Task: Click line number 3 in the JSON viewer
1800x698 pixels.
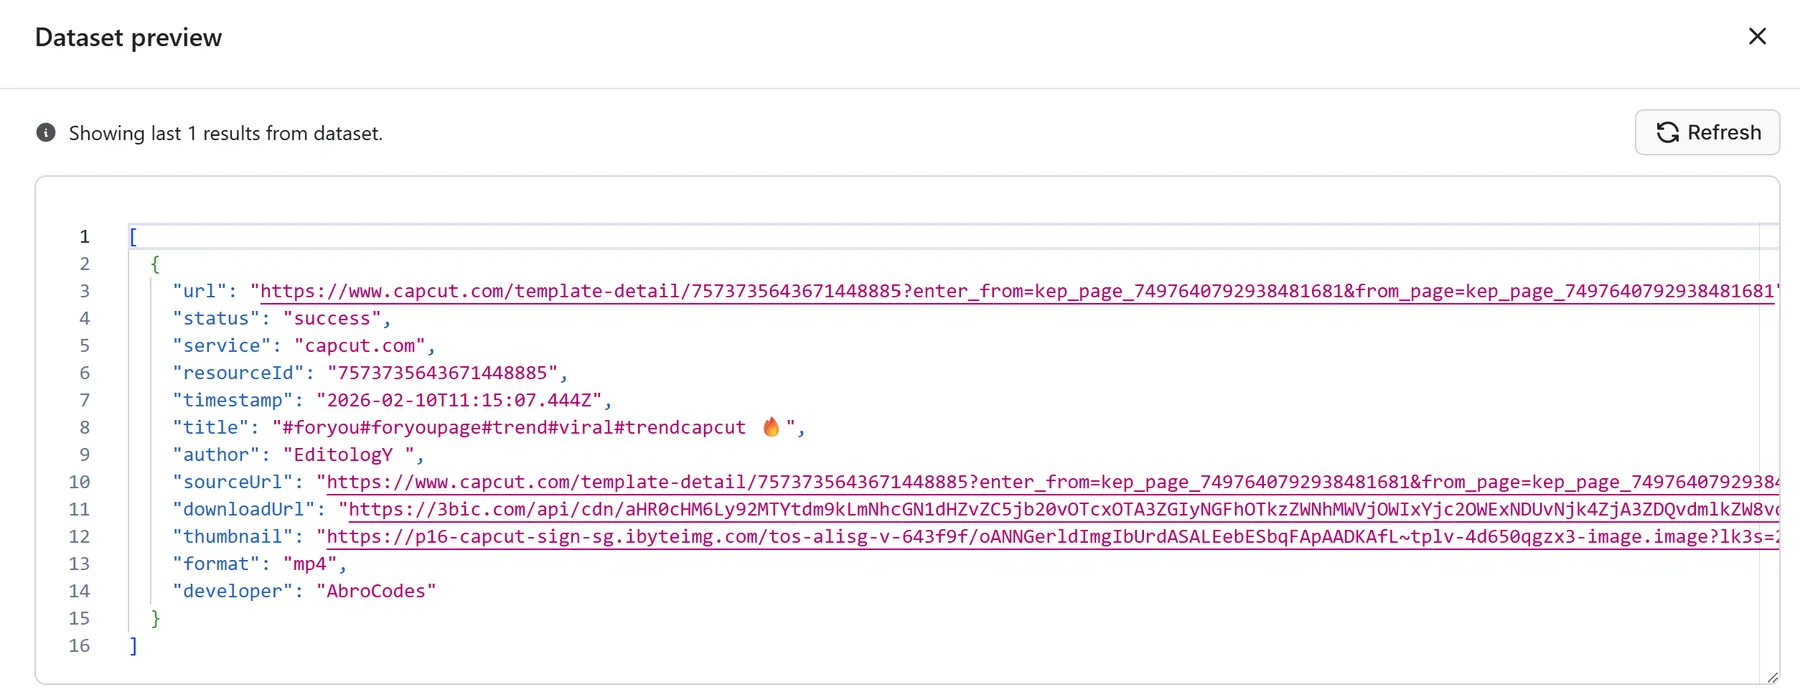Action: pyautogui.click(x=84, y=291)
